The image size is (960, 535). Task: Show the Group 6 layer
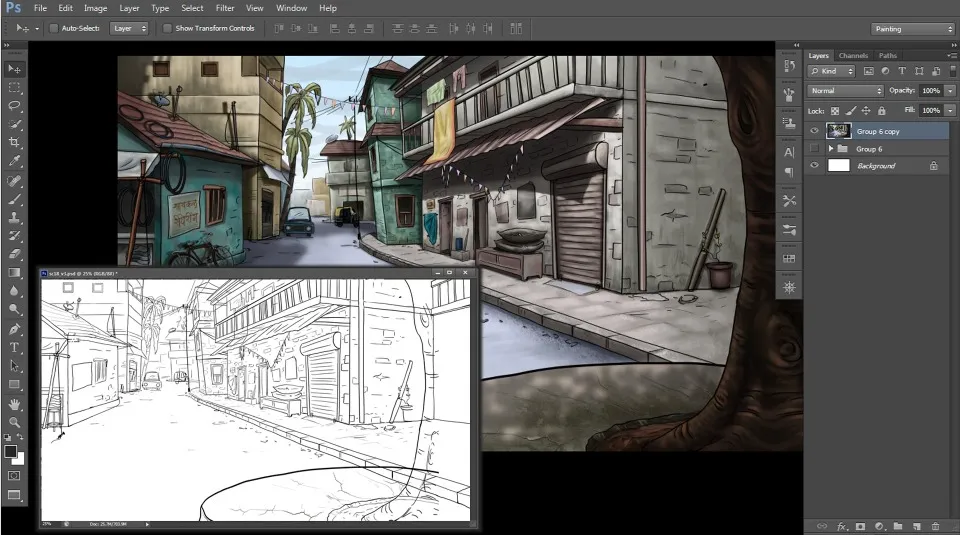point(814,149)
